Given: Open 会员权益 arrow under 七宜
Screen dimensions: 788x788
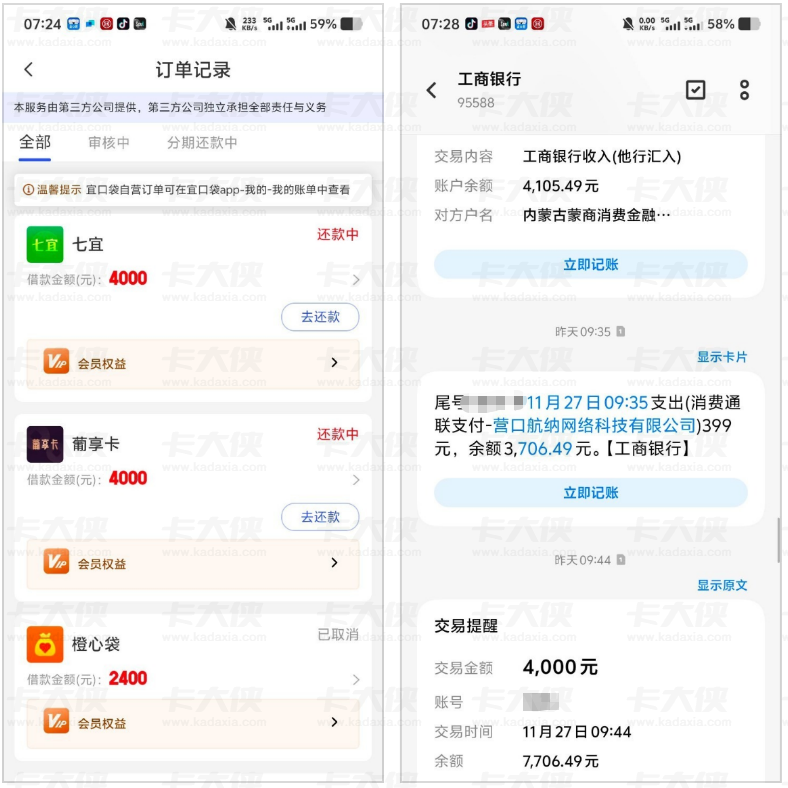Looking at the screenshot, I should point(334,362).
